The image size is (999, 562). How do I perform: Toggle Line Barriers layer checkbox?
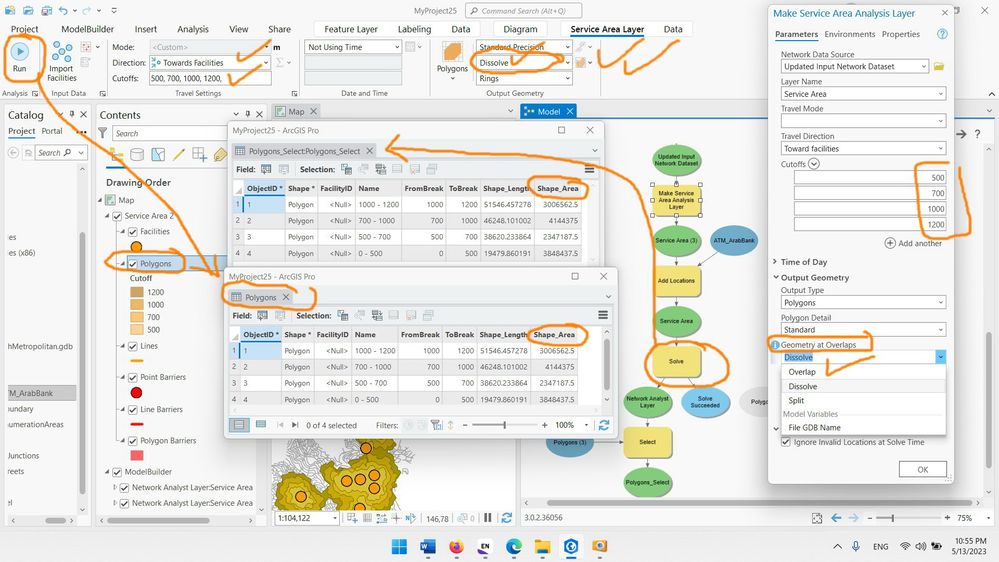[x=133, y=410]
